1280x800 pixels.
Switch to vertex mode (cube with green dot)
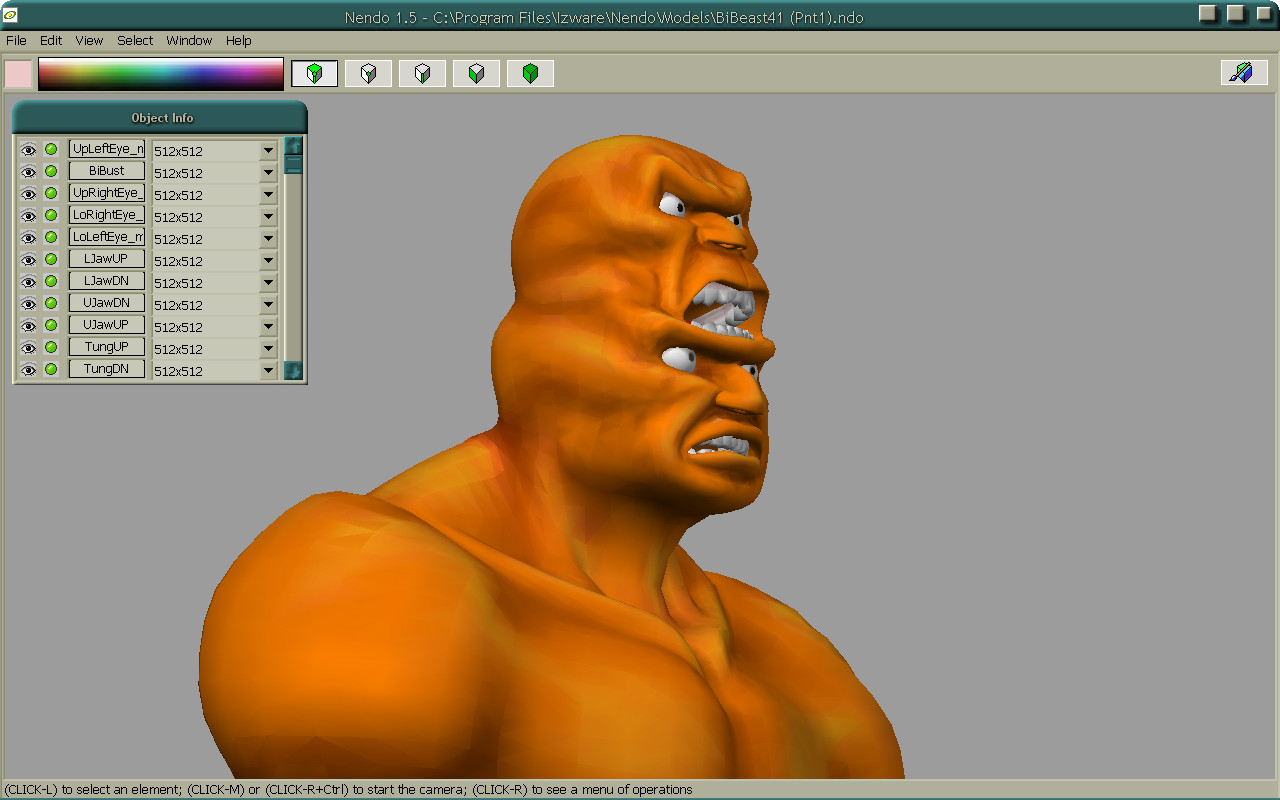(368, 73)
